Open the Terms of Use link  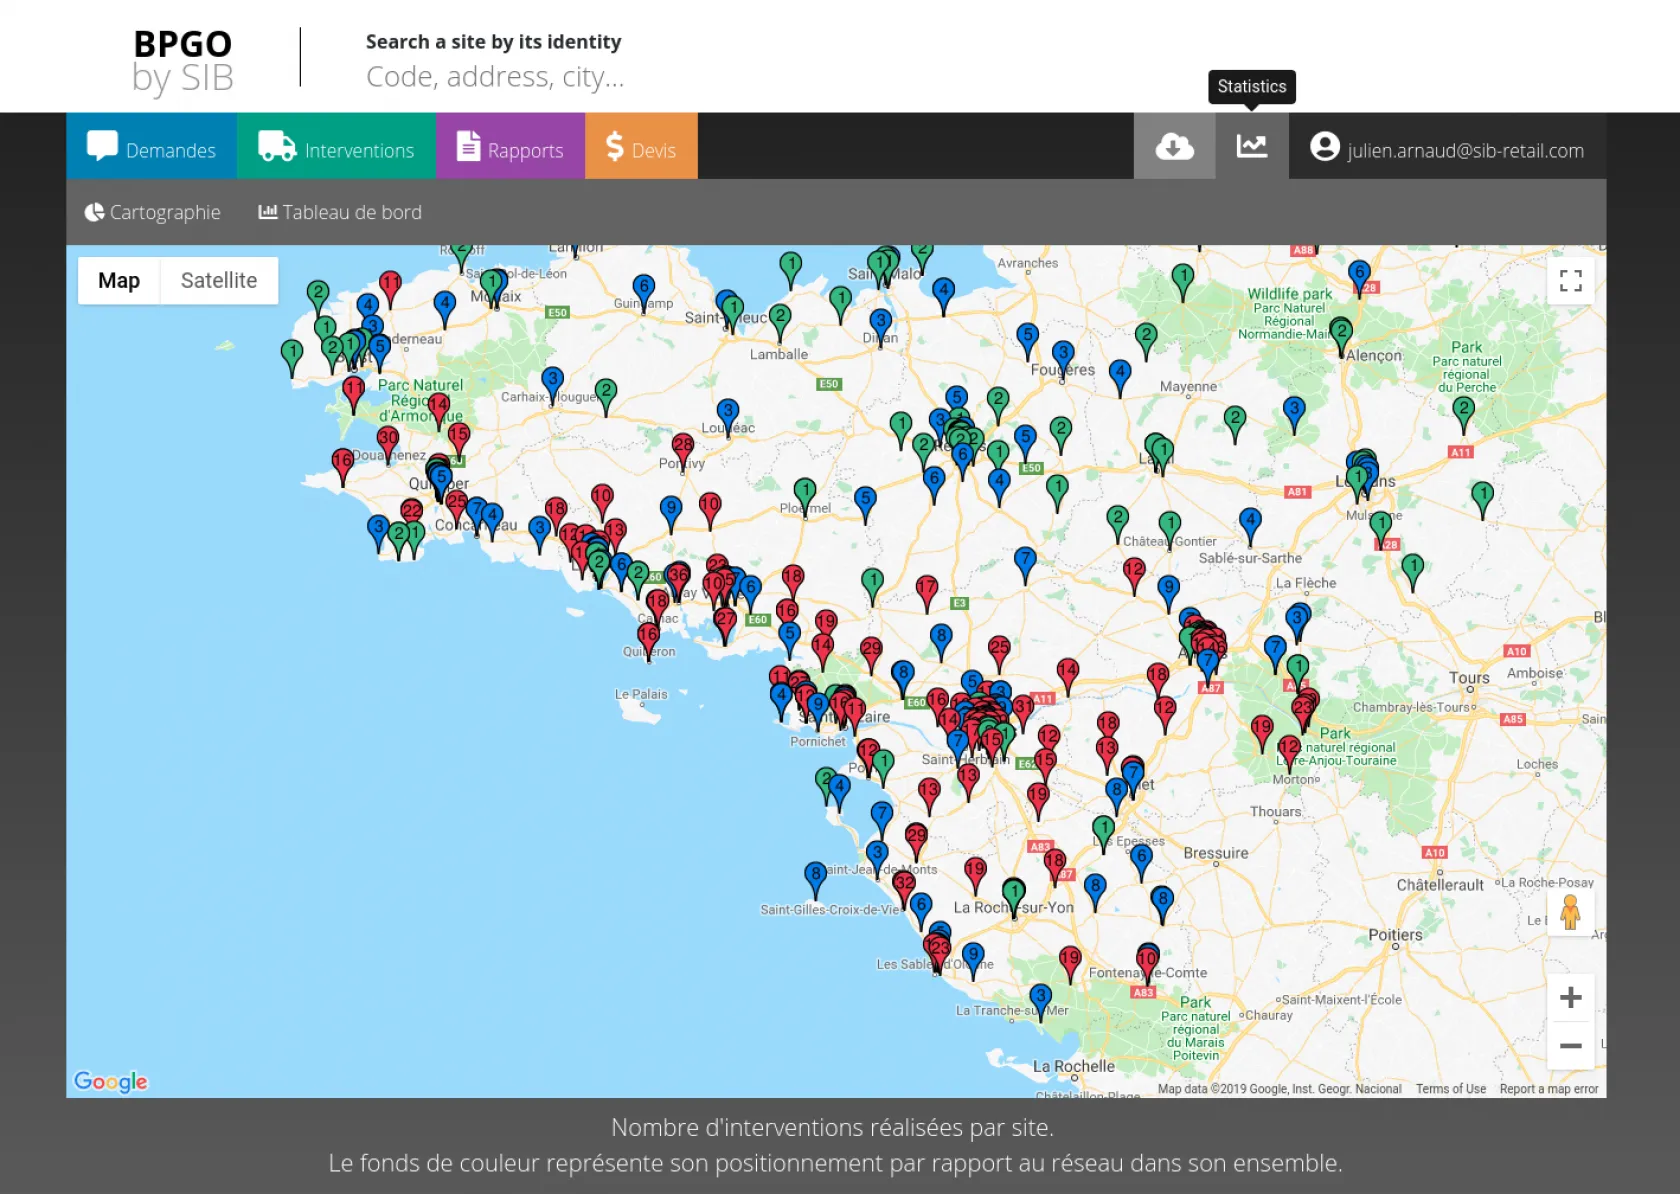click(x=1450, y=1089)
